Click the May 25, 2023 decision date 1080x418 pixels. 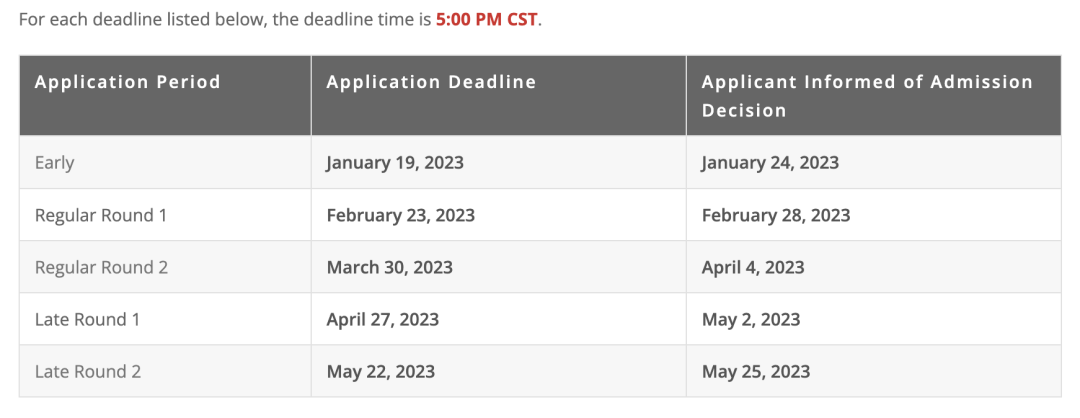pyautogui.click(x=756, y=371)
